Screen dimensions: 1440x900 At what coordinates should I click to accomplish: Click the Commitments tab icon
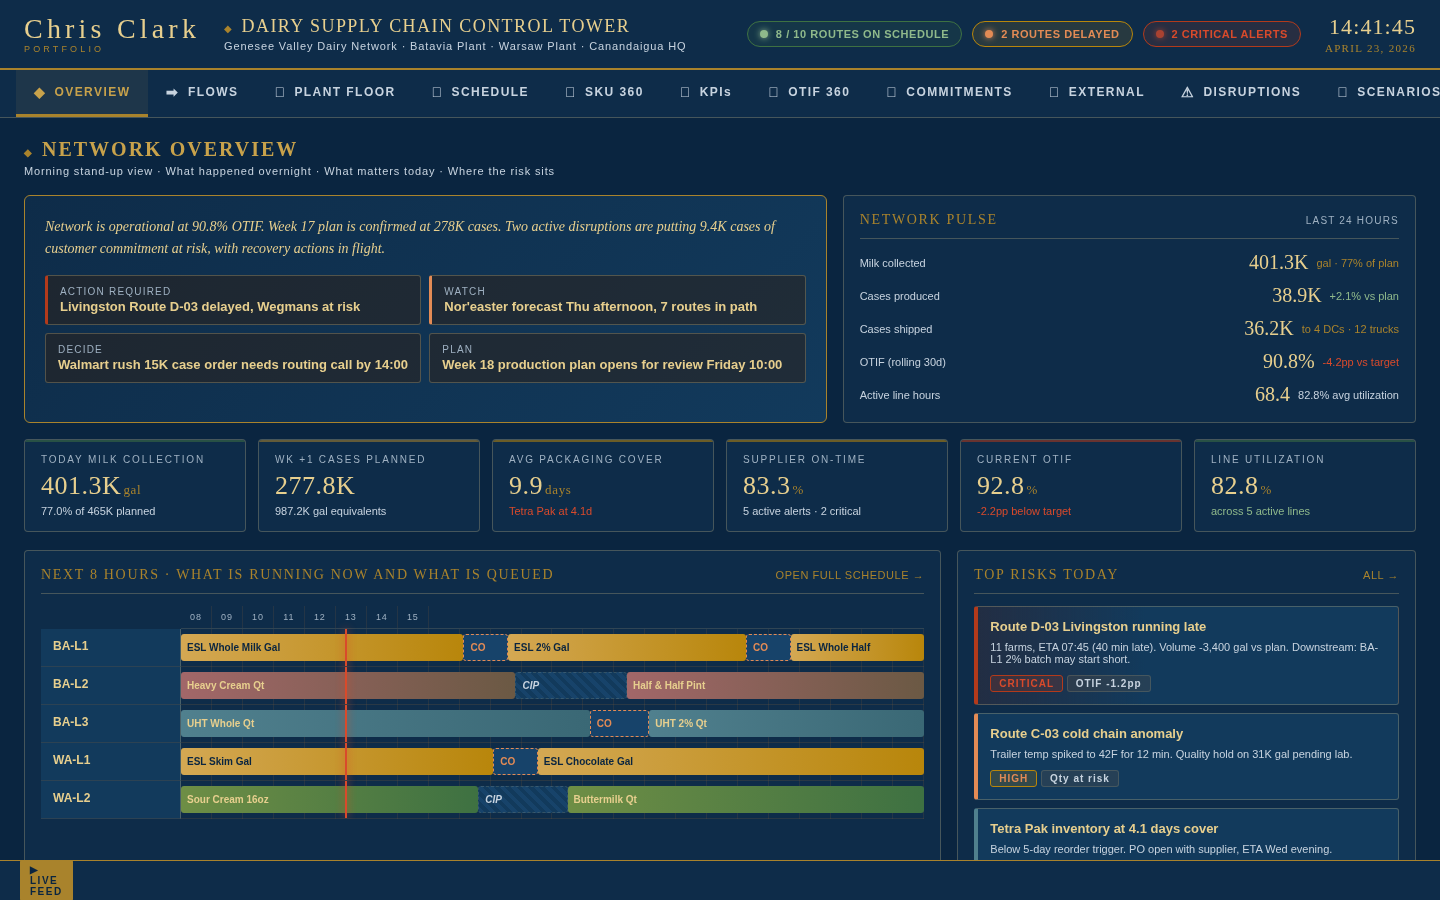[891, 92]
